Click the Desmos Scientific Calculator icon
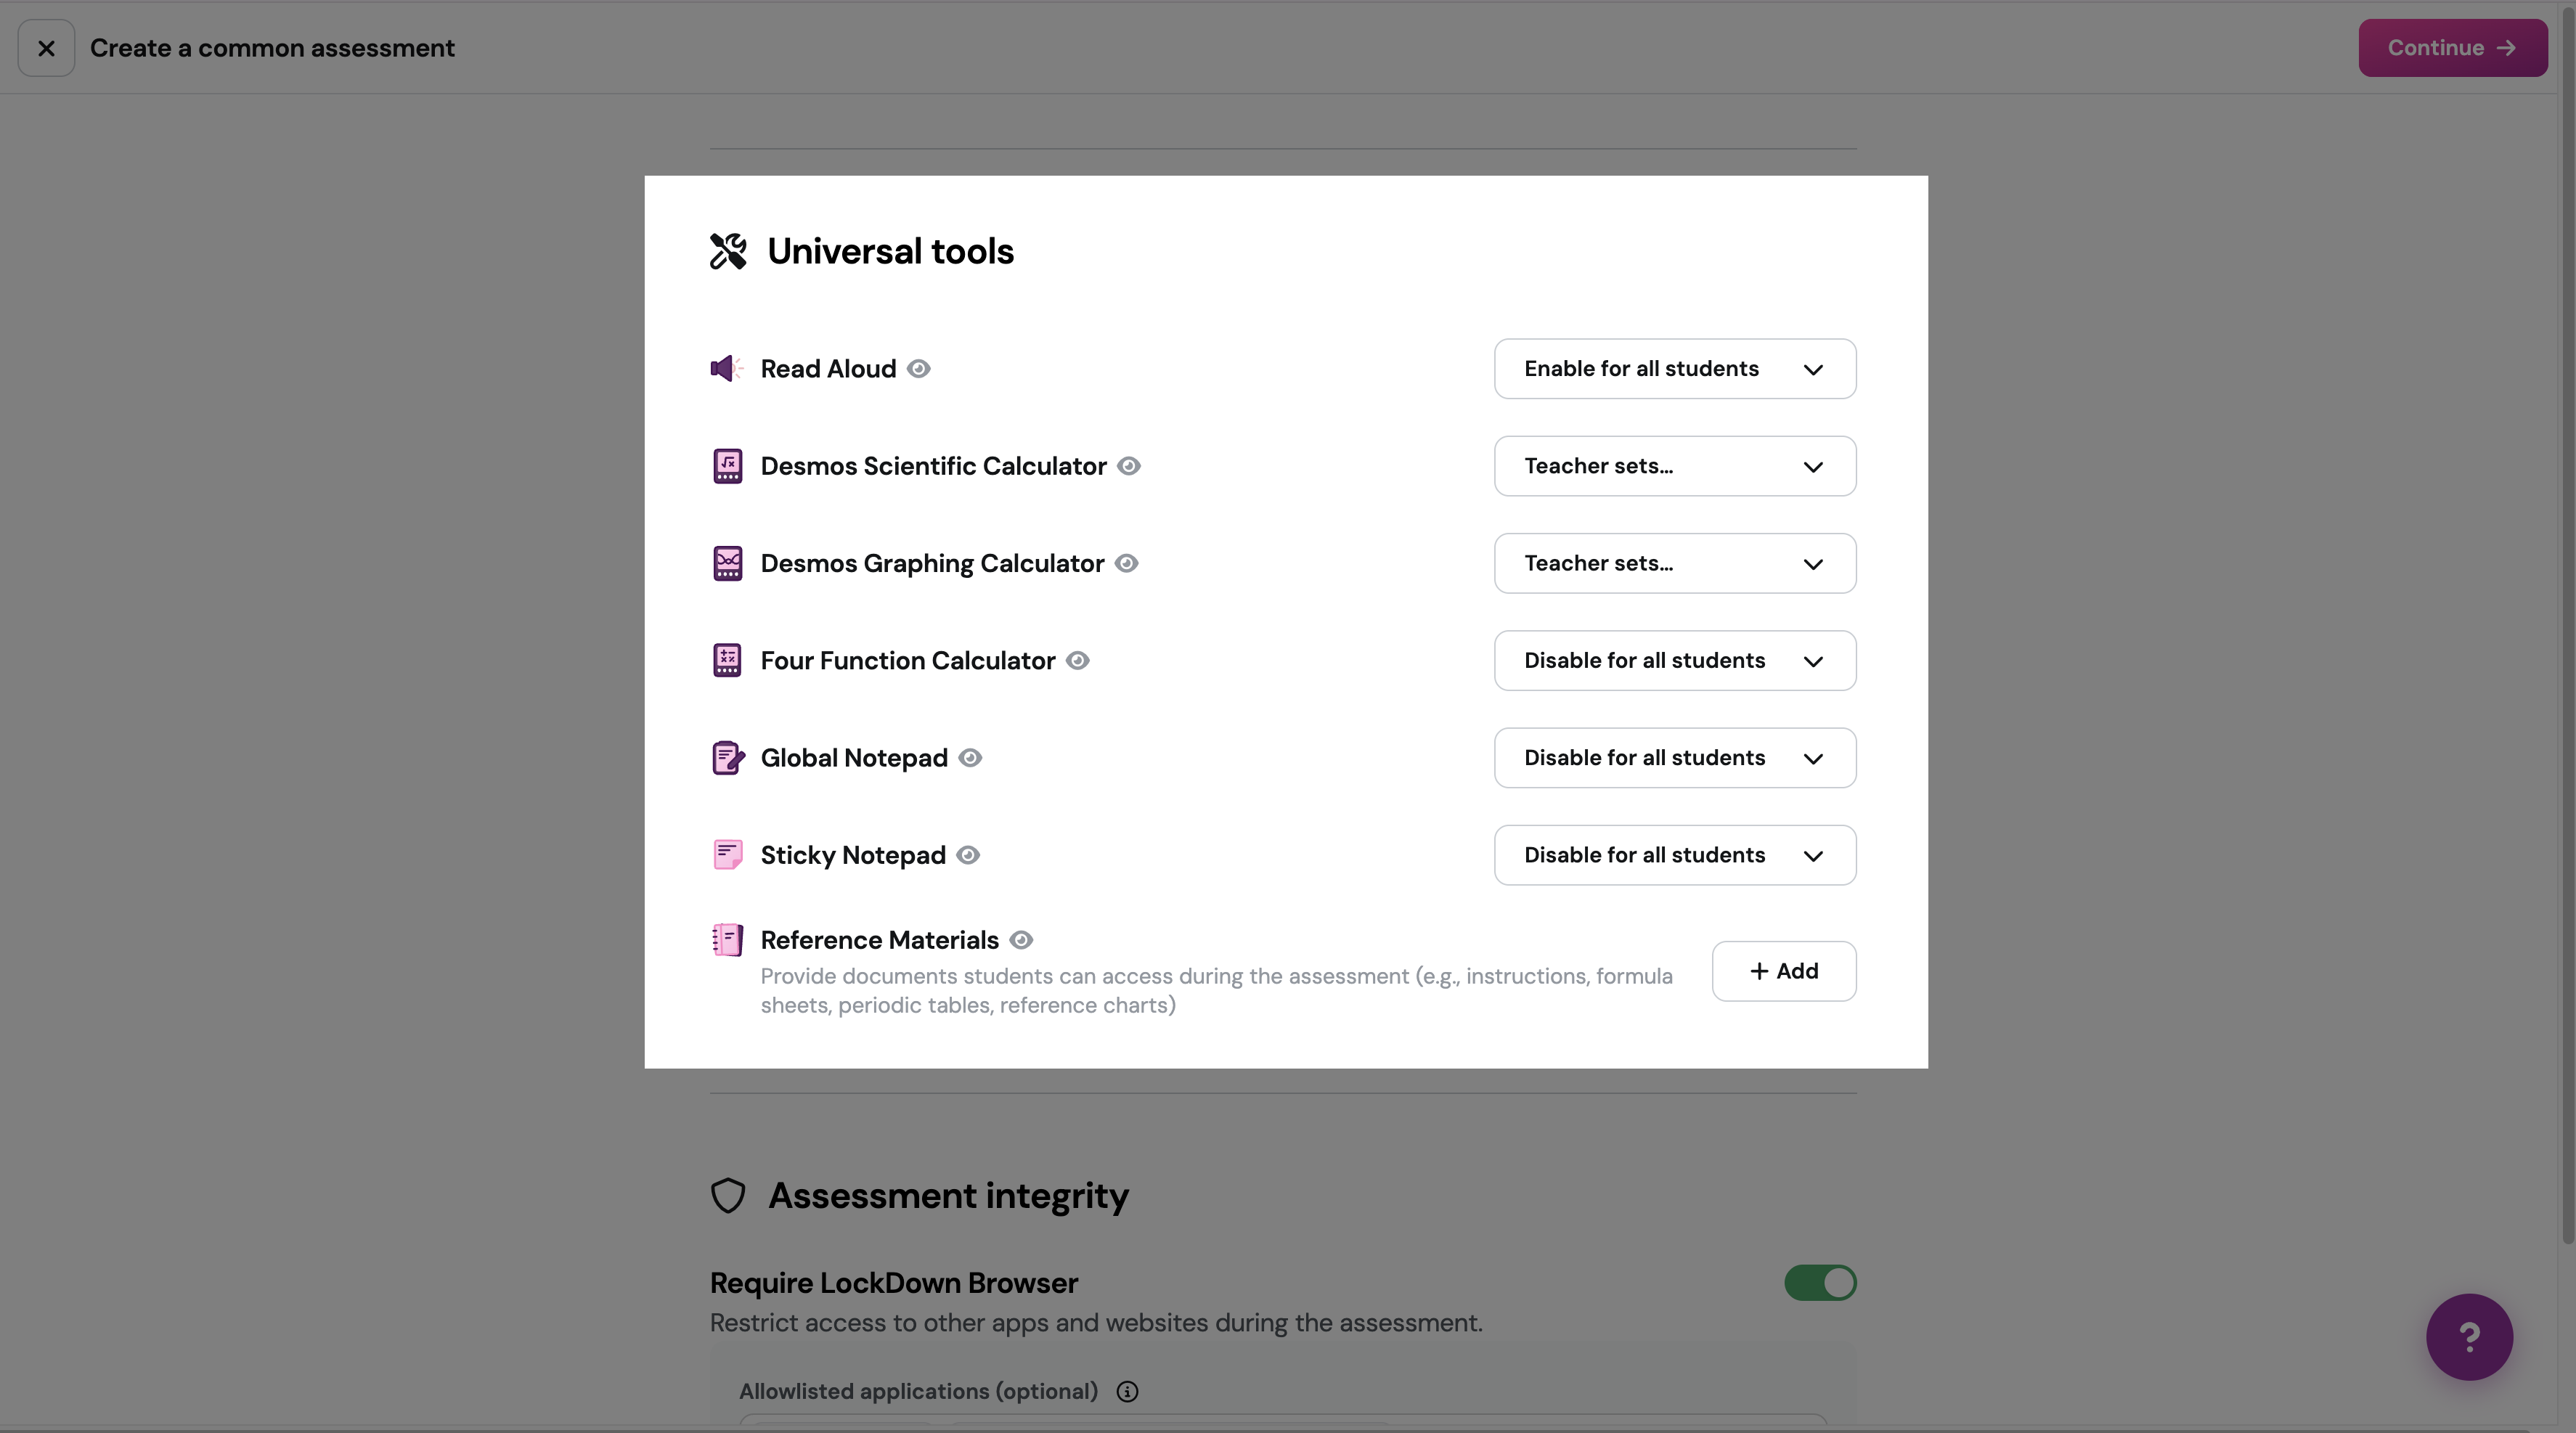Screen dimensions: 2576x1433 tap(727, 466)
